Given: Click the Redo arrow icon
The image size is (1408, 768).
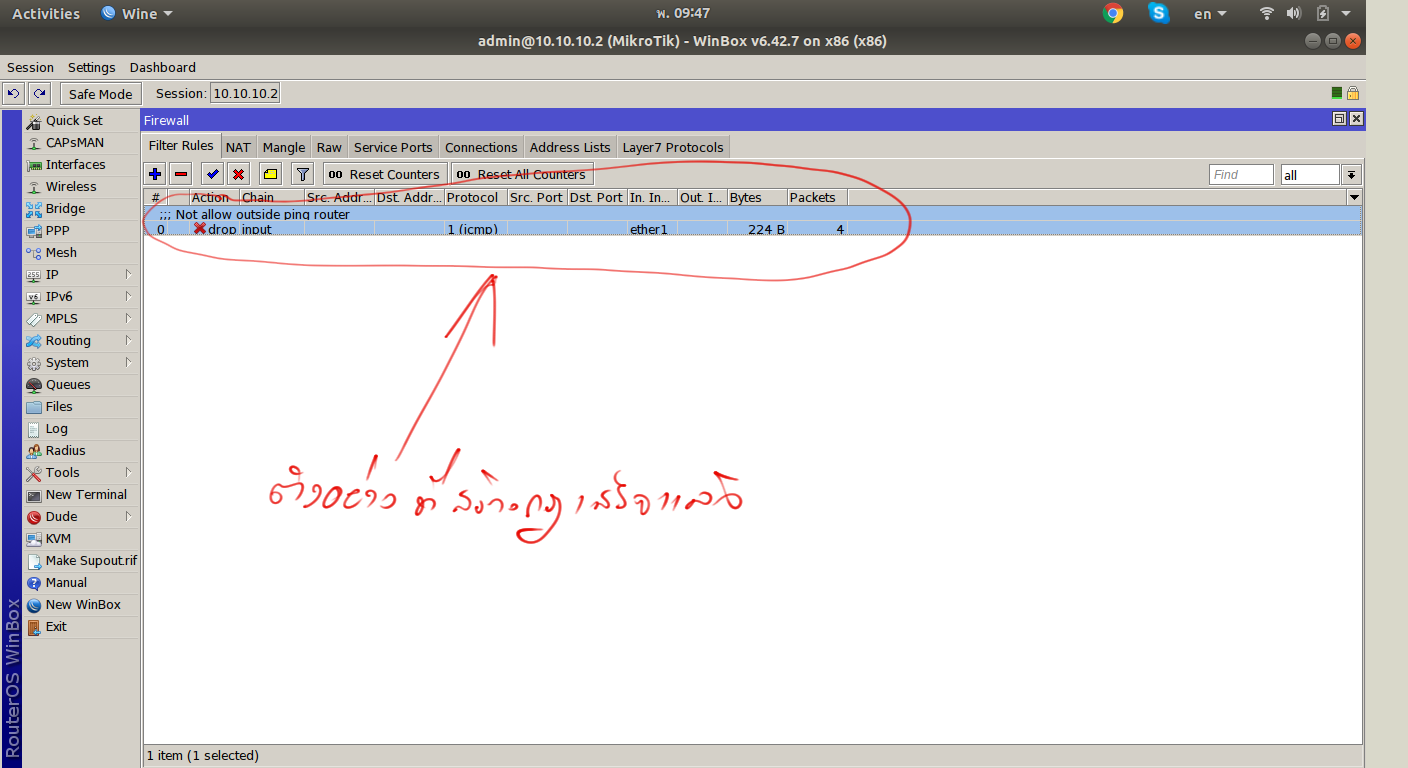Looking at the screenshot, I should (x=39, y=94).
